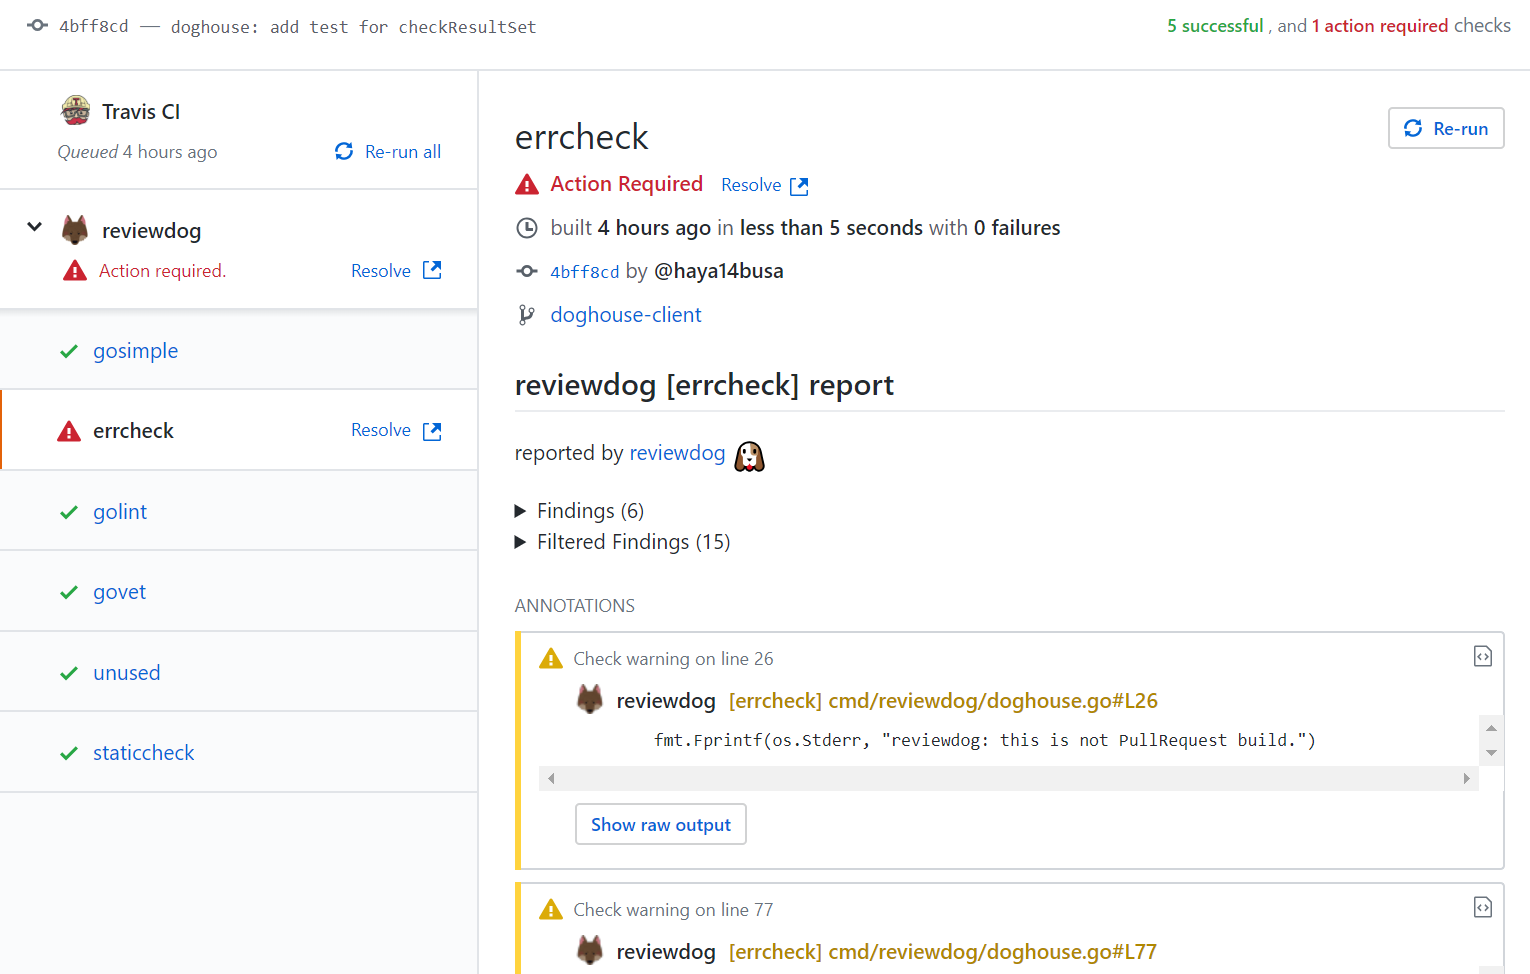
Task: Collapse the reviewdog check suite chevron
Action: pos(33,227)
